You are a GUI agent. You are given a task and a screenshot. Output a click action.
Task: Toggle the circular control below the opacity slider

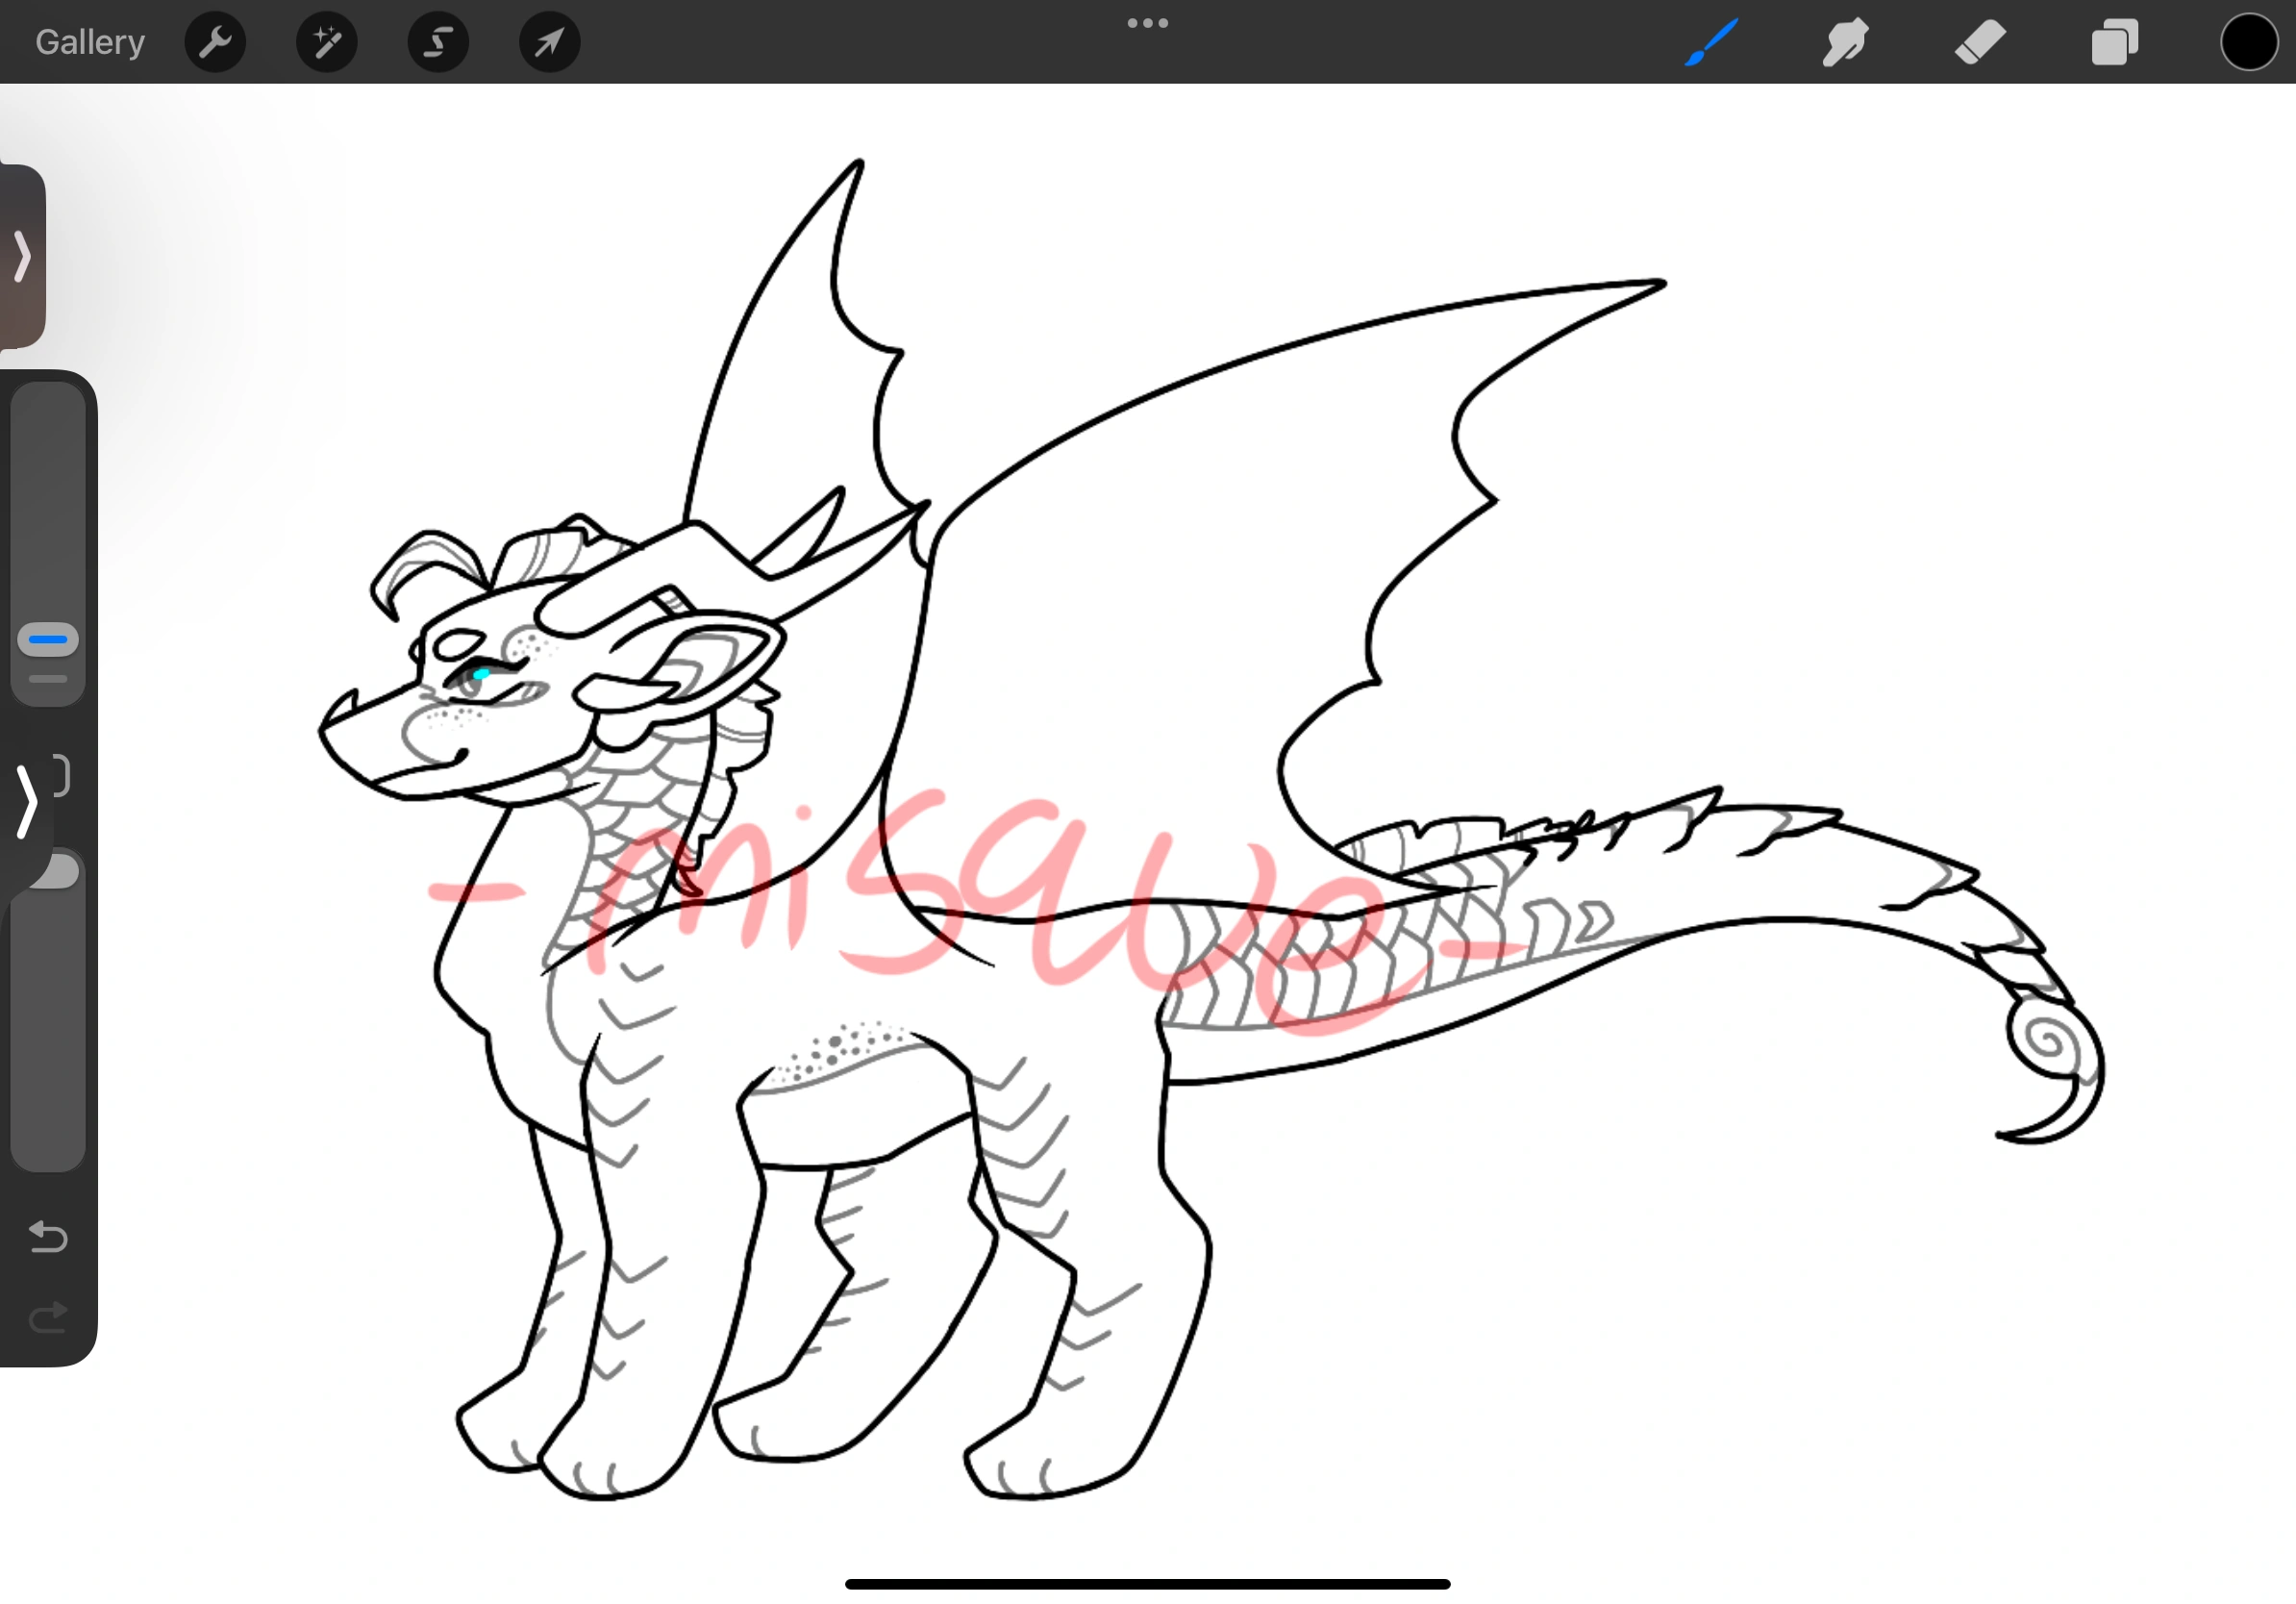pos(58,870)
